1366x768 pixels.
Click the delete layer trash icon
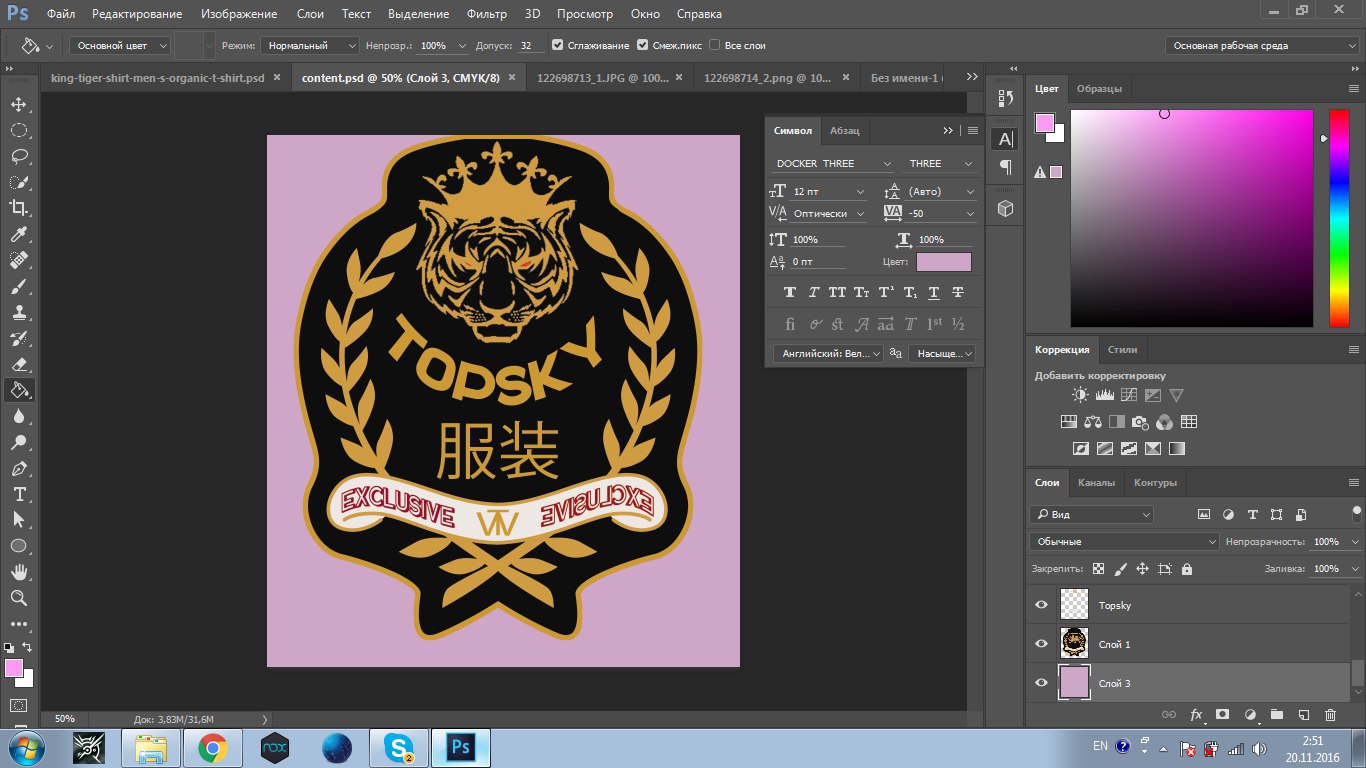coord(1330,715)
